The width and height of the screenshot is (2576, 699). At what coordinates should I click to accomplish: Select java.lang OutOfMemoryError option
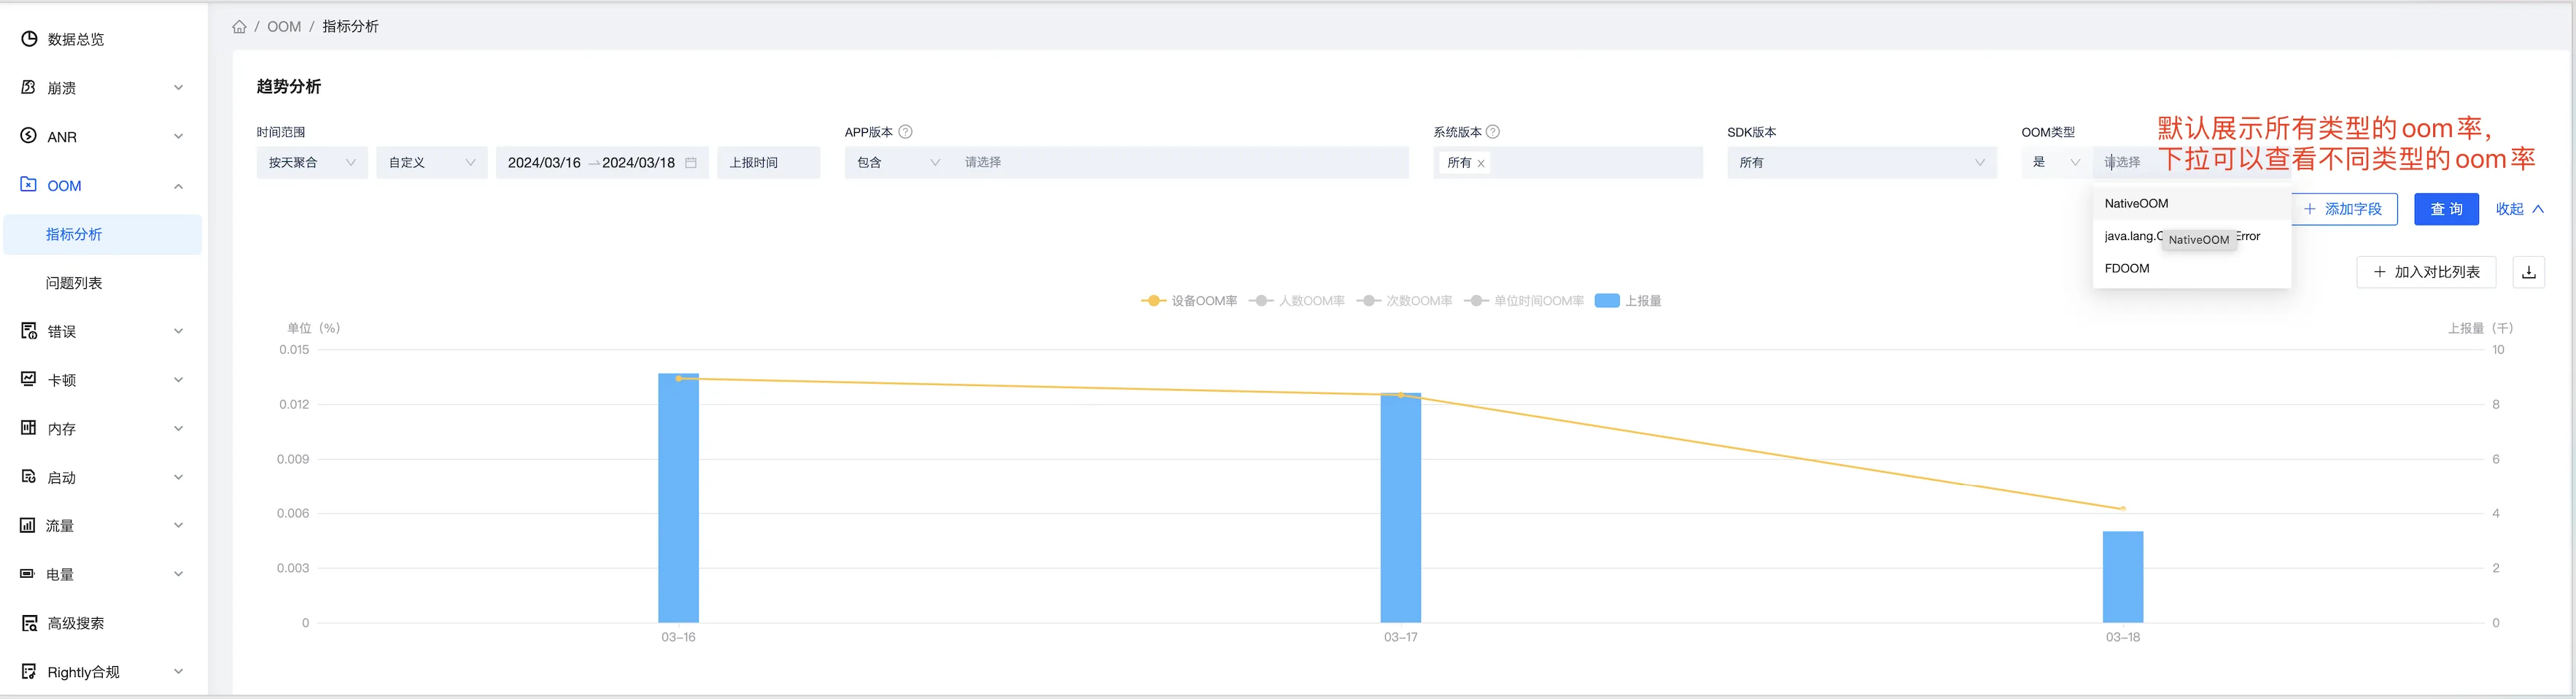(2190, 236)
